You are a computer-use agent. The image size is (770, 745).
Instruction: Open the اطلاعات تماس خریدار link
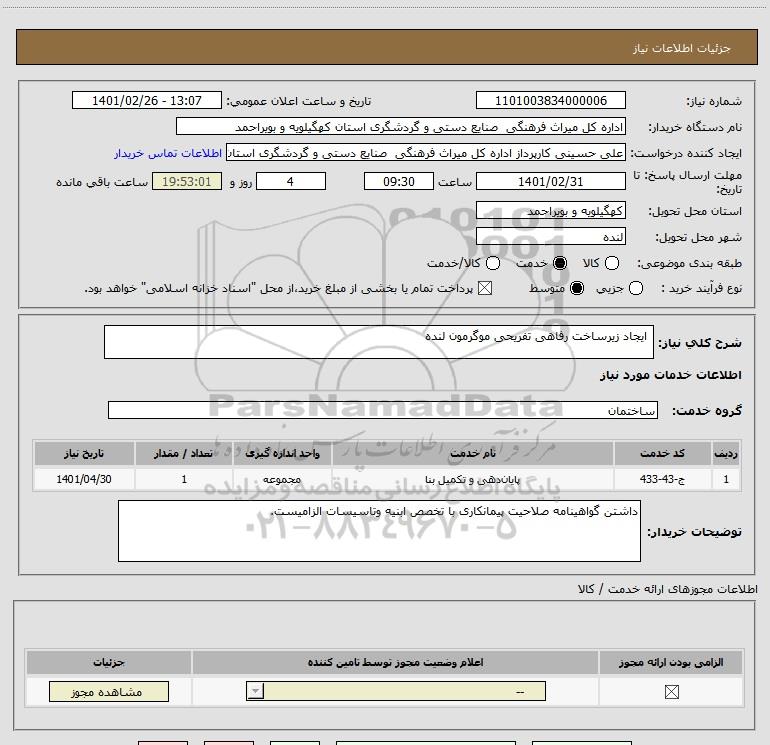[x=168, y=153]
